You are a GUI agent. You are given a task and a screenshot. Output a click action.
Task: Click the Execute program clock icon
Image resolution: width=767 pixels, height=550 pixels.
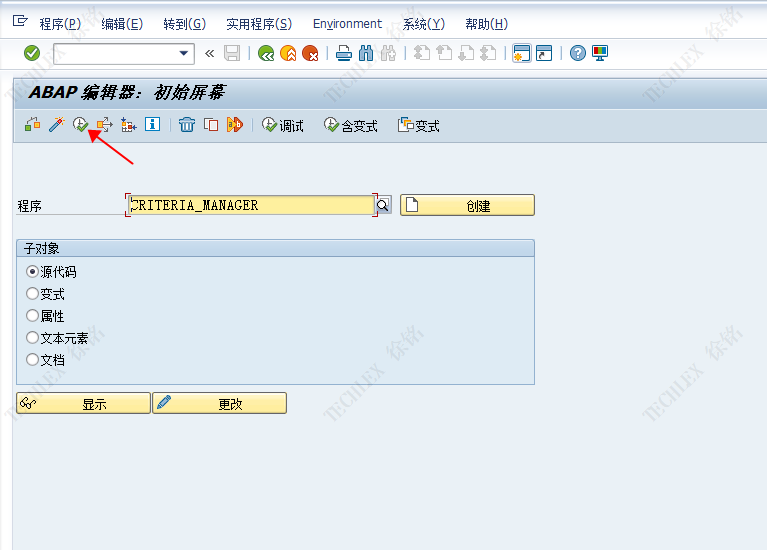80,125
